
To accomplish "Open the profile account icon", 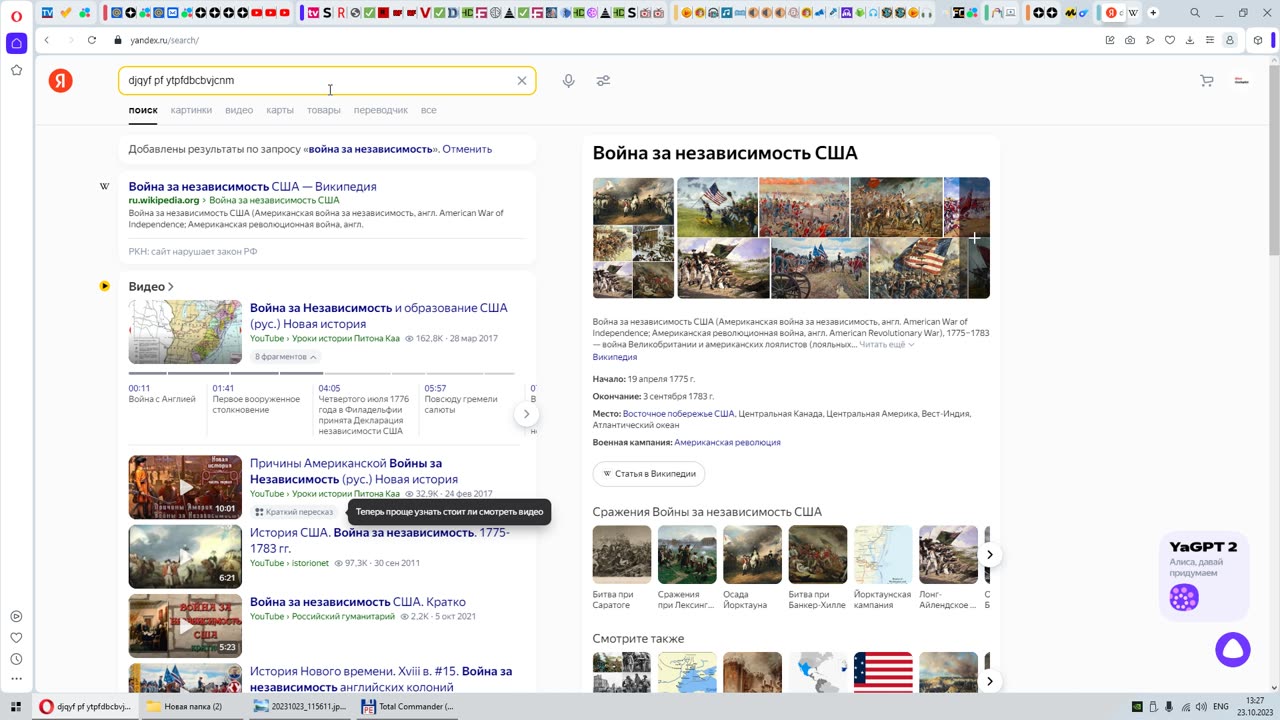I will click(1230, 40).
